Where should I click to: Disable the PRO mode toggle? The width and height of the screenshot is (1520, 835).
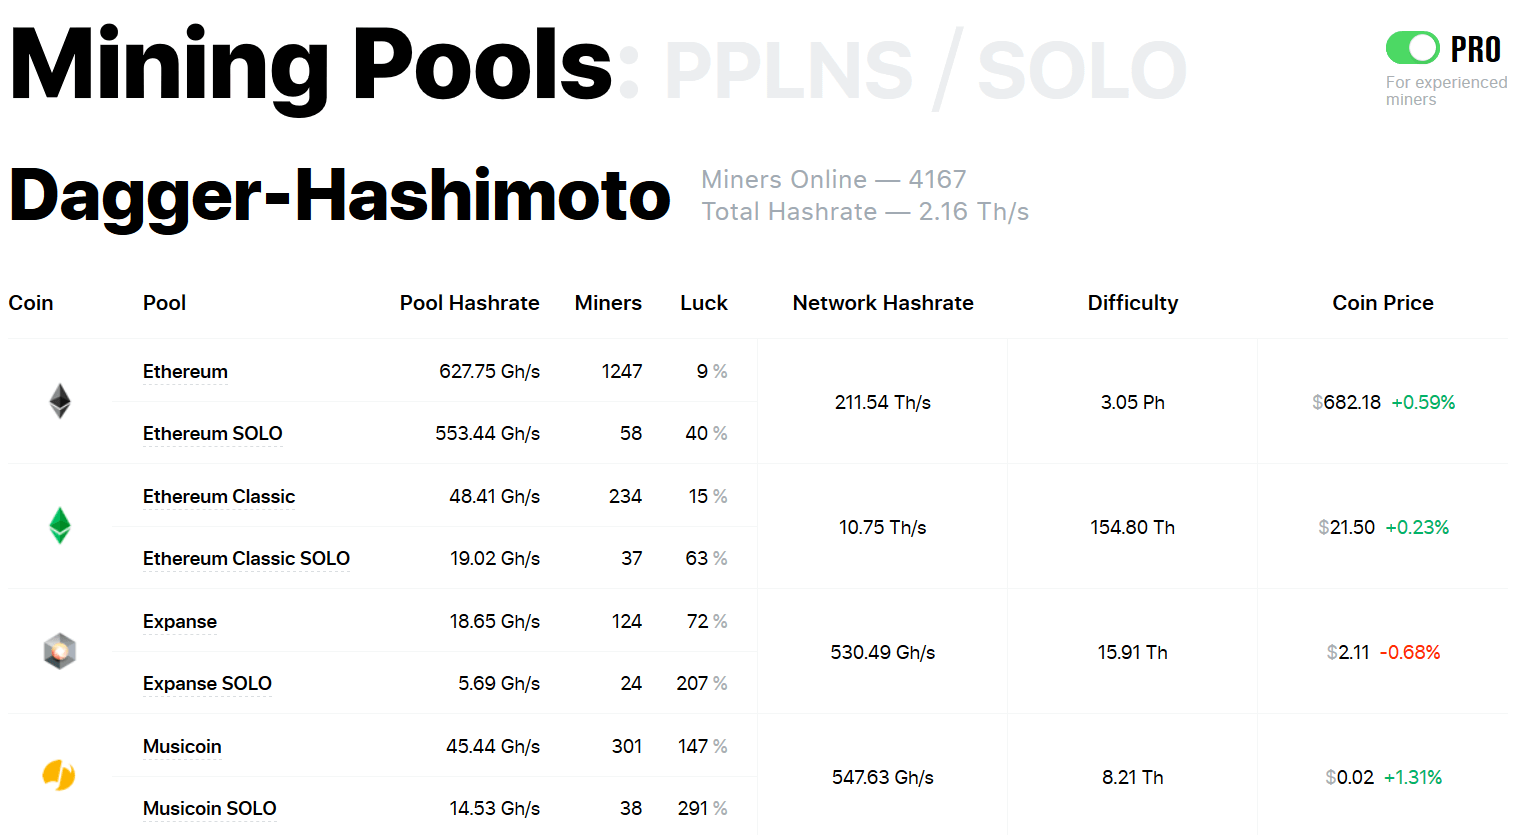[x=1412, y=48]
